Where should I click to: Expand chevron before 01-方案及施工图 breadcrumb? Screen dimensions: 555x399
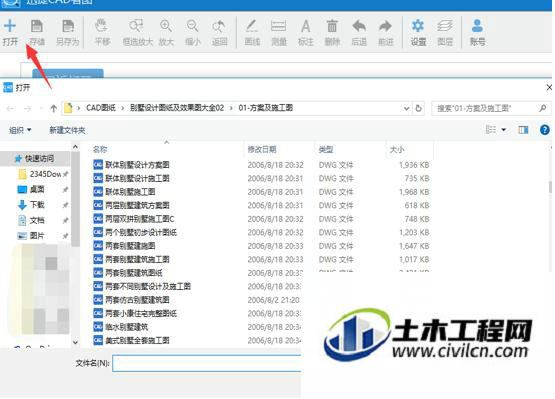pyautogui.click(x=231, y=108)
